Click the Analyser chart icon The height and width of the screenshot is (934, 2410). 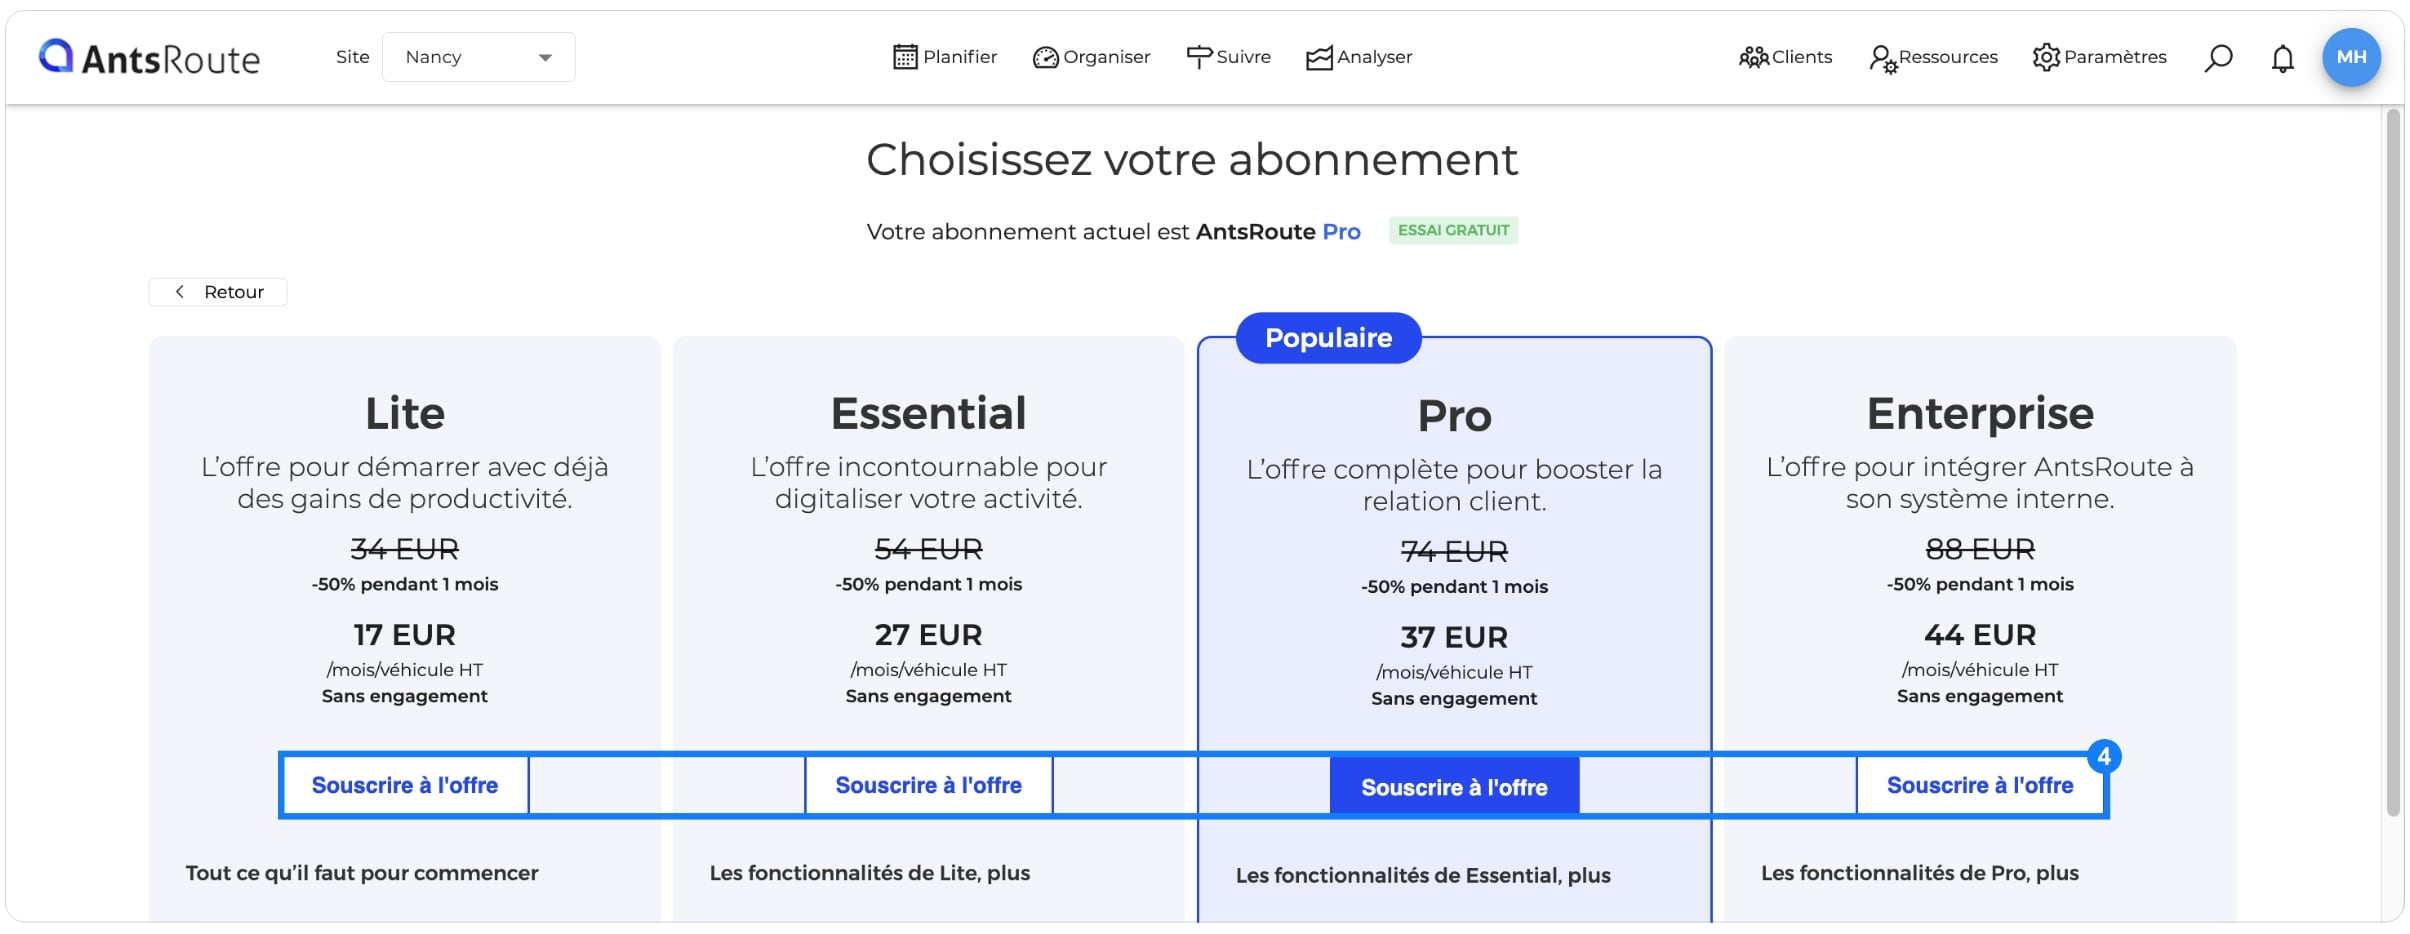point(1319,58)
